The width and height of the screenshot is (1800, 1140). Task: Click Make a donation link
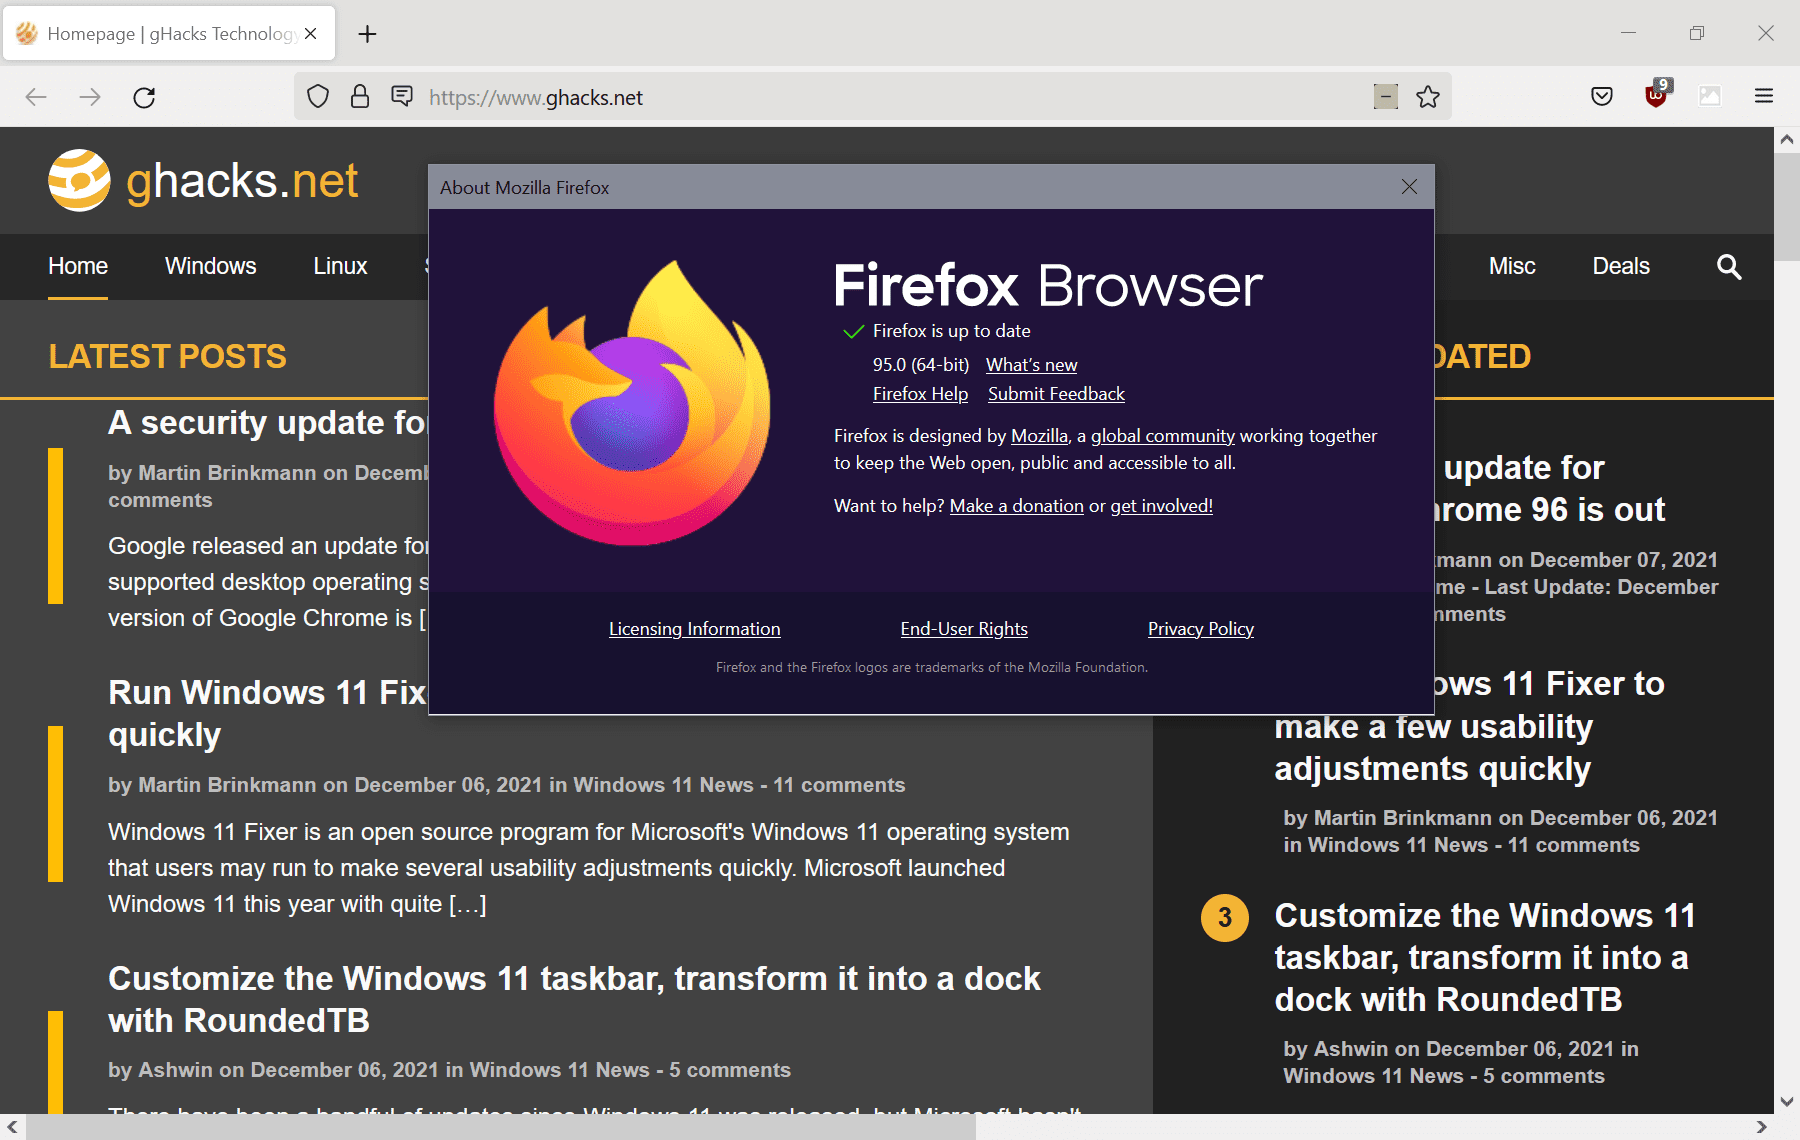[x=1016, y=506]
